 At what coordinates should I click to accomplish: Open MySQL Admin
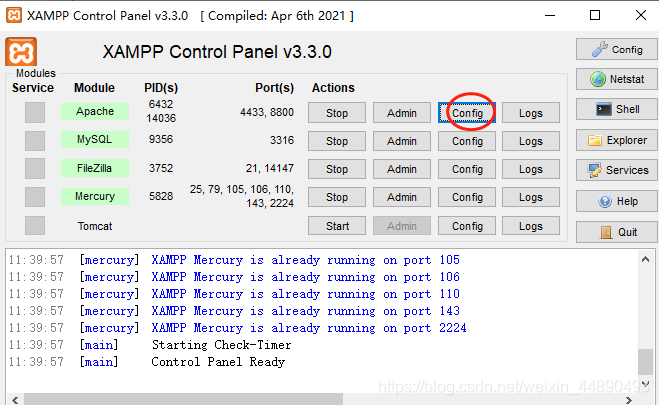coord(402,141)
